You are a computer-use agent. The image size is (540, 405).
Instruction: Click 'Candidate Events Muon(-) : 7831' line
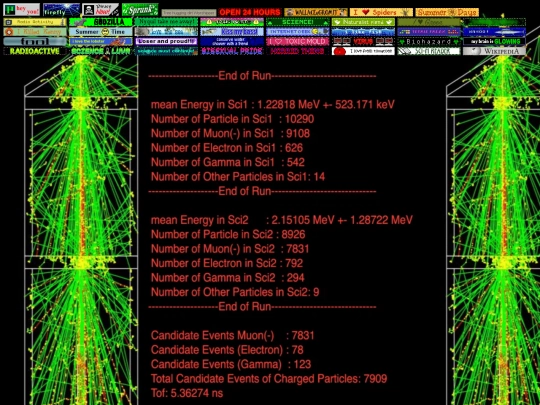tap(233, 335)
